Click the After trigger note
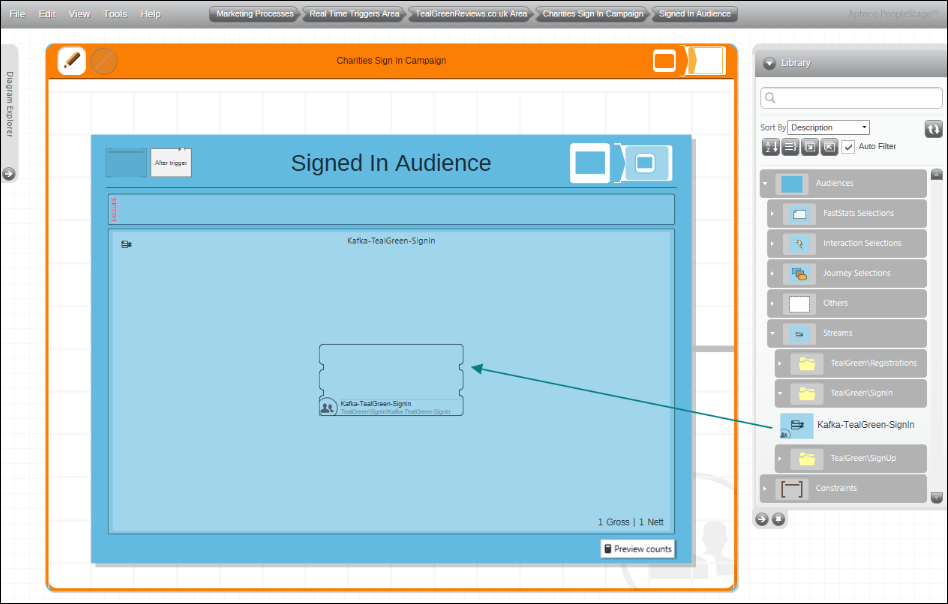 171,163
